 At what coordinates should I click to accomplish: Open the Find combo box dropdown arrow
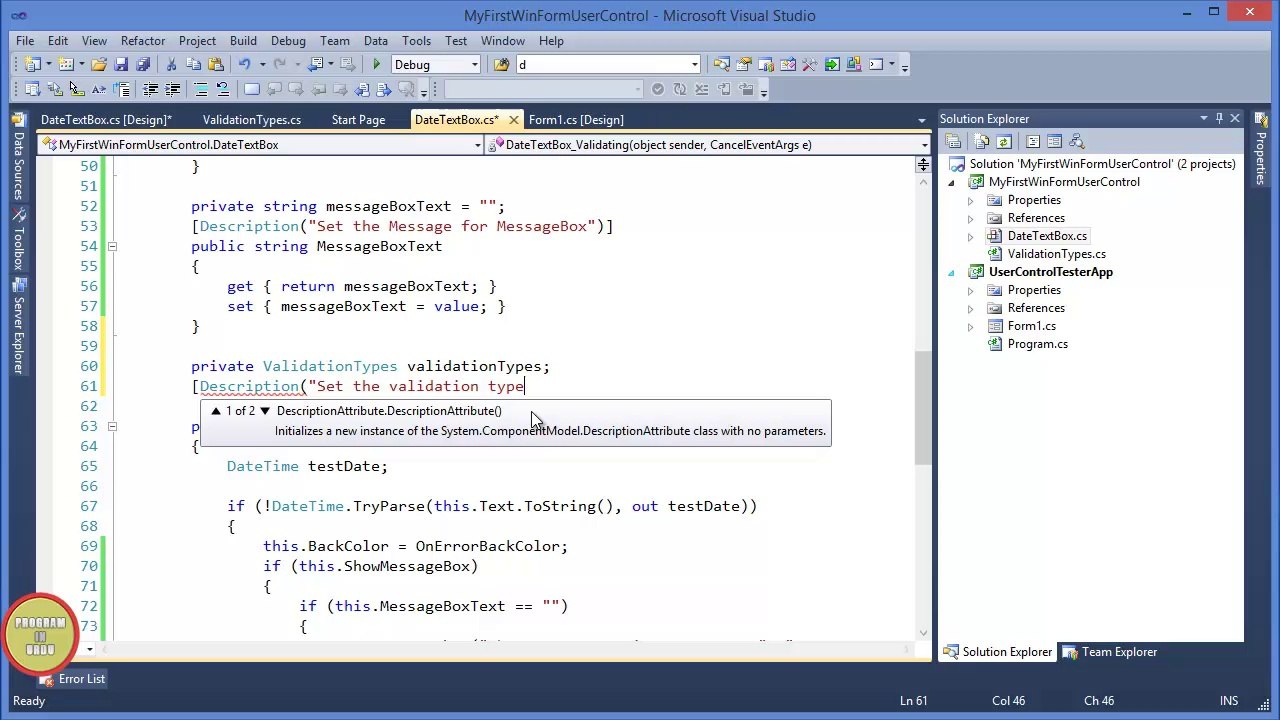(x=694, y=65)
